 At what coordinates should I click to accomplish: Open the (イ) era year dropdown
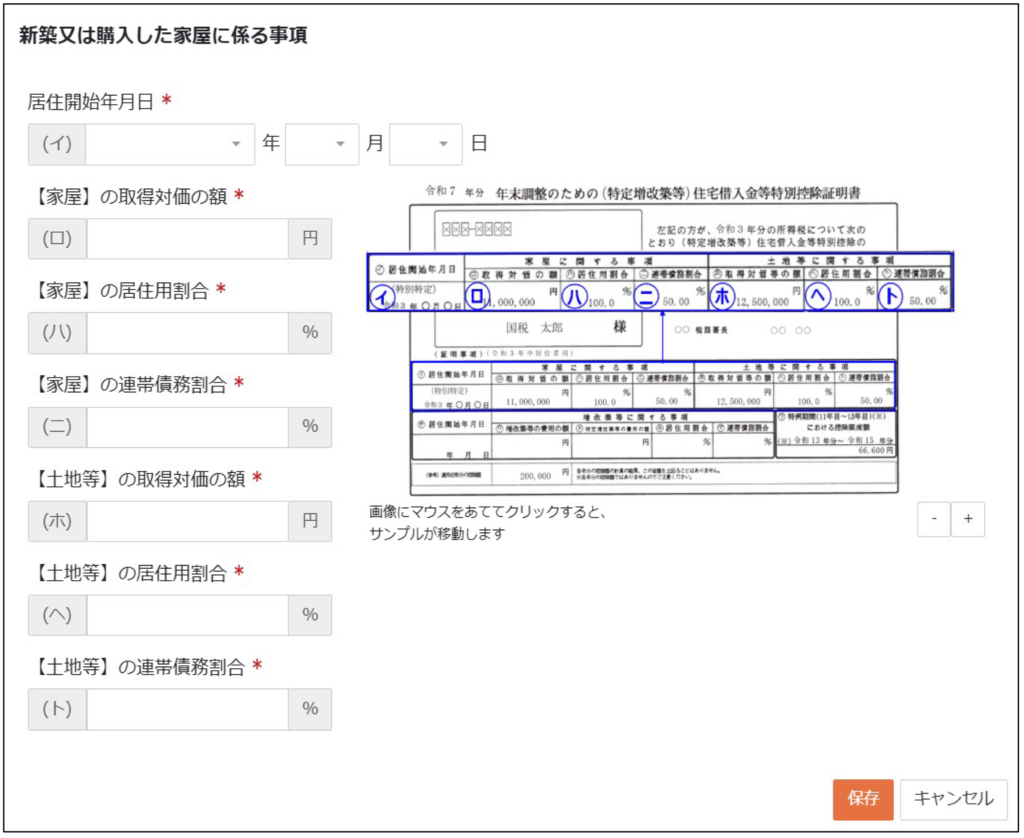point(170,144)
